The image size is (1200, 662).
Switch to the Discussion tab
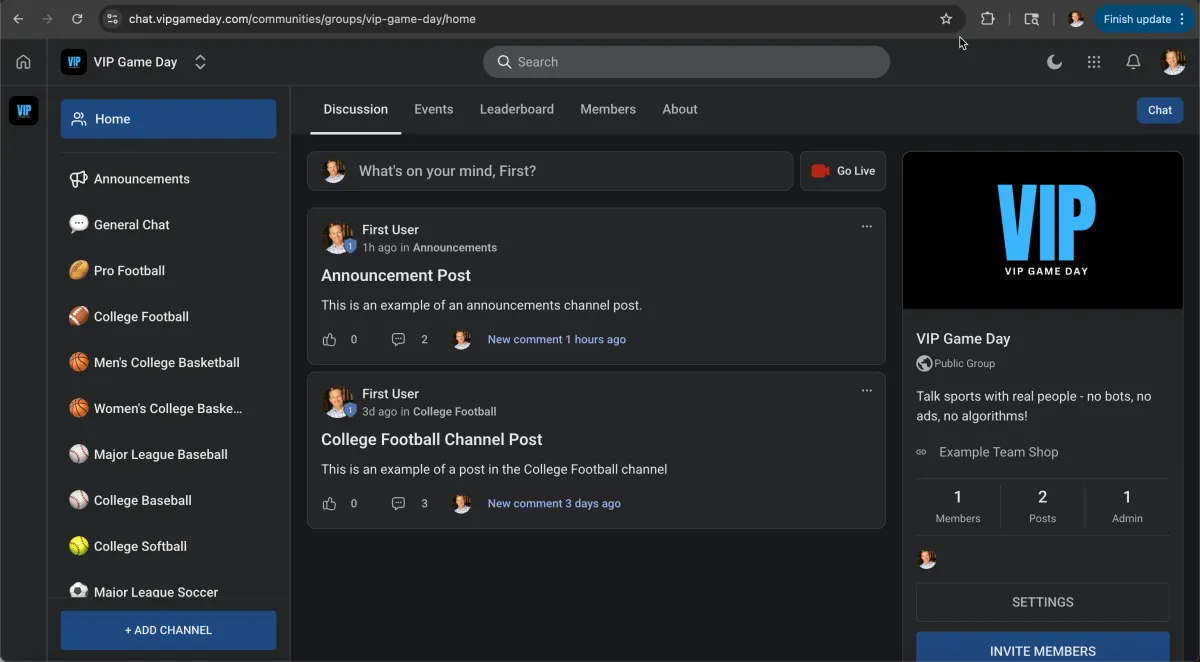[355, 109]
